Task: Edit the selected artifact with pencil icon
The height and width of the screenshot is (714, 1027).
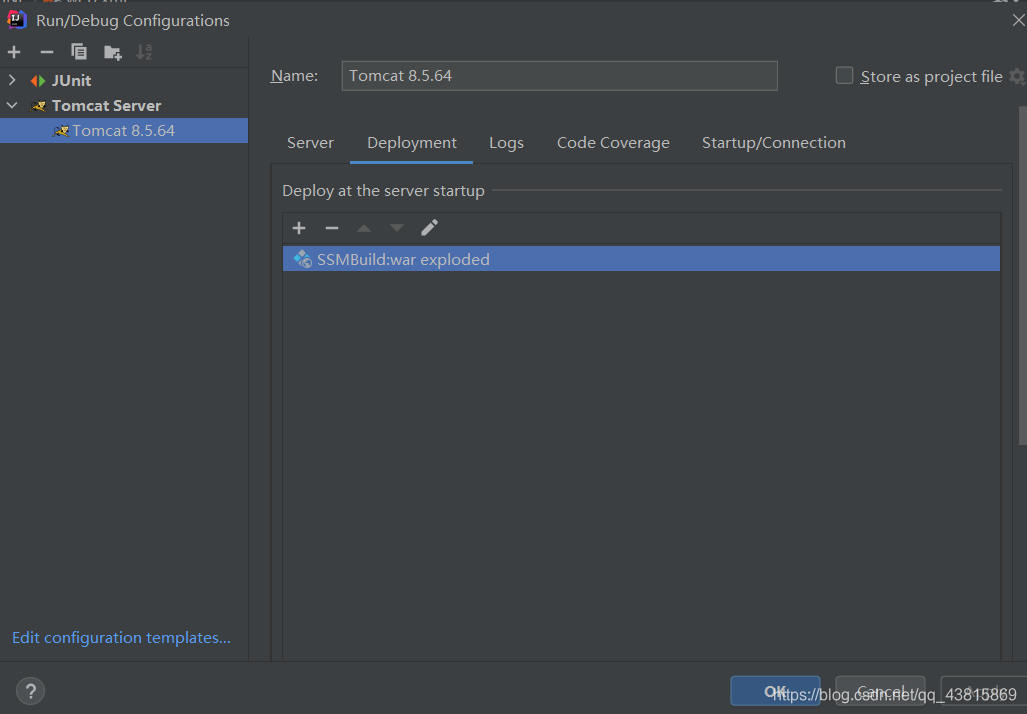Action: pyautogui.click(x=430, y=227)
